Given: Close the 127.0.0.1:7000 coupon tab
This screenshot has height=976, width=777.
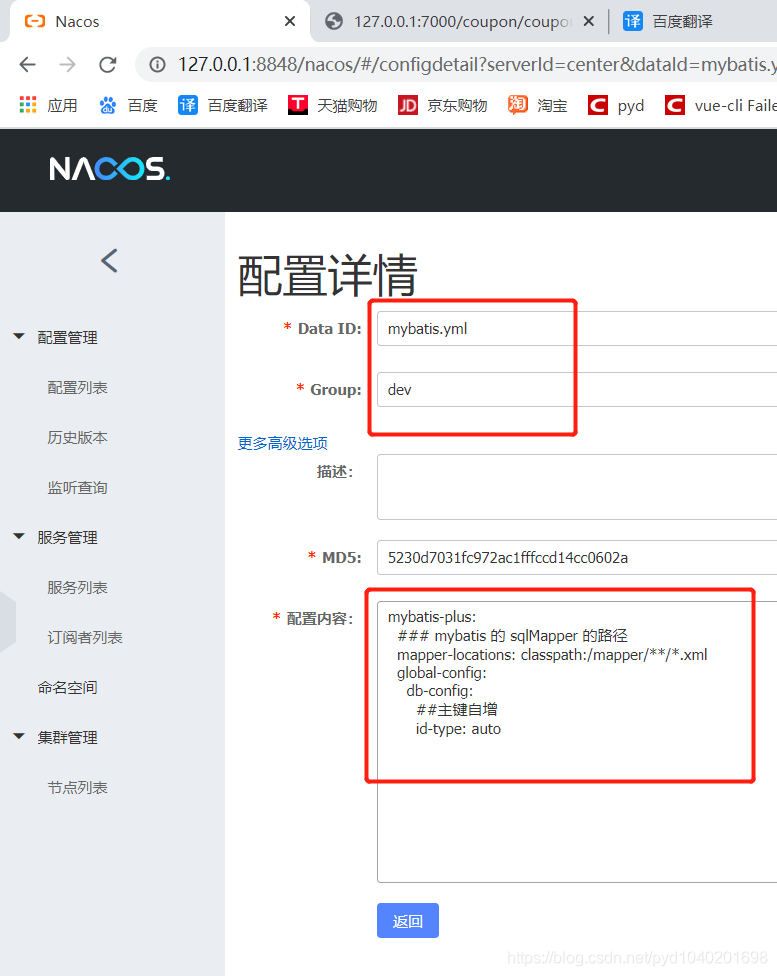Looking at the screenshot, I should click(588, 21).
